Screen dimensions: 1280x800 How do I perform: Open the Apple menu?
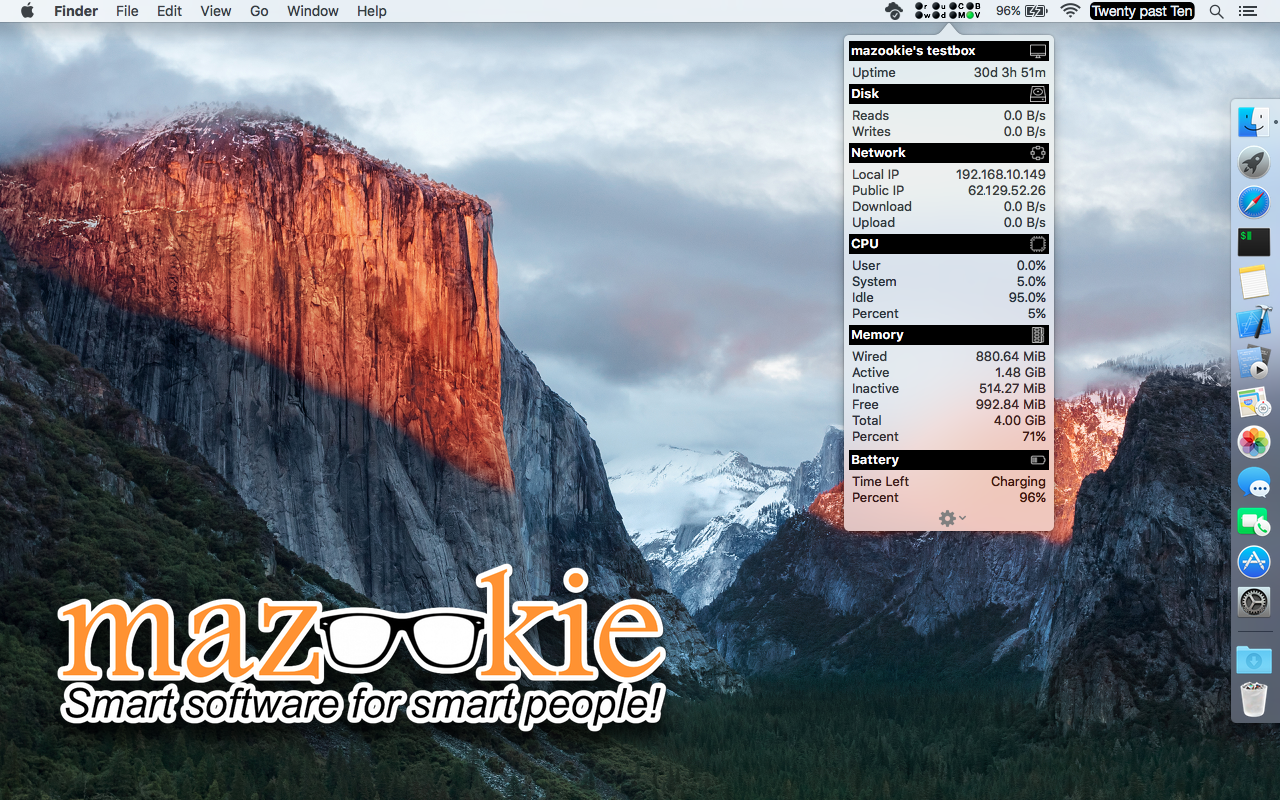27,11
